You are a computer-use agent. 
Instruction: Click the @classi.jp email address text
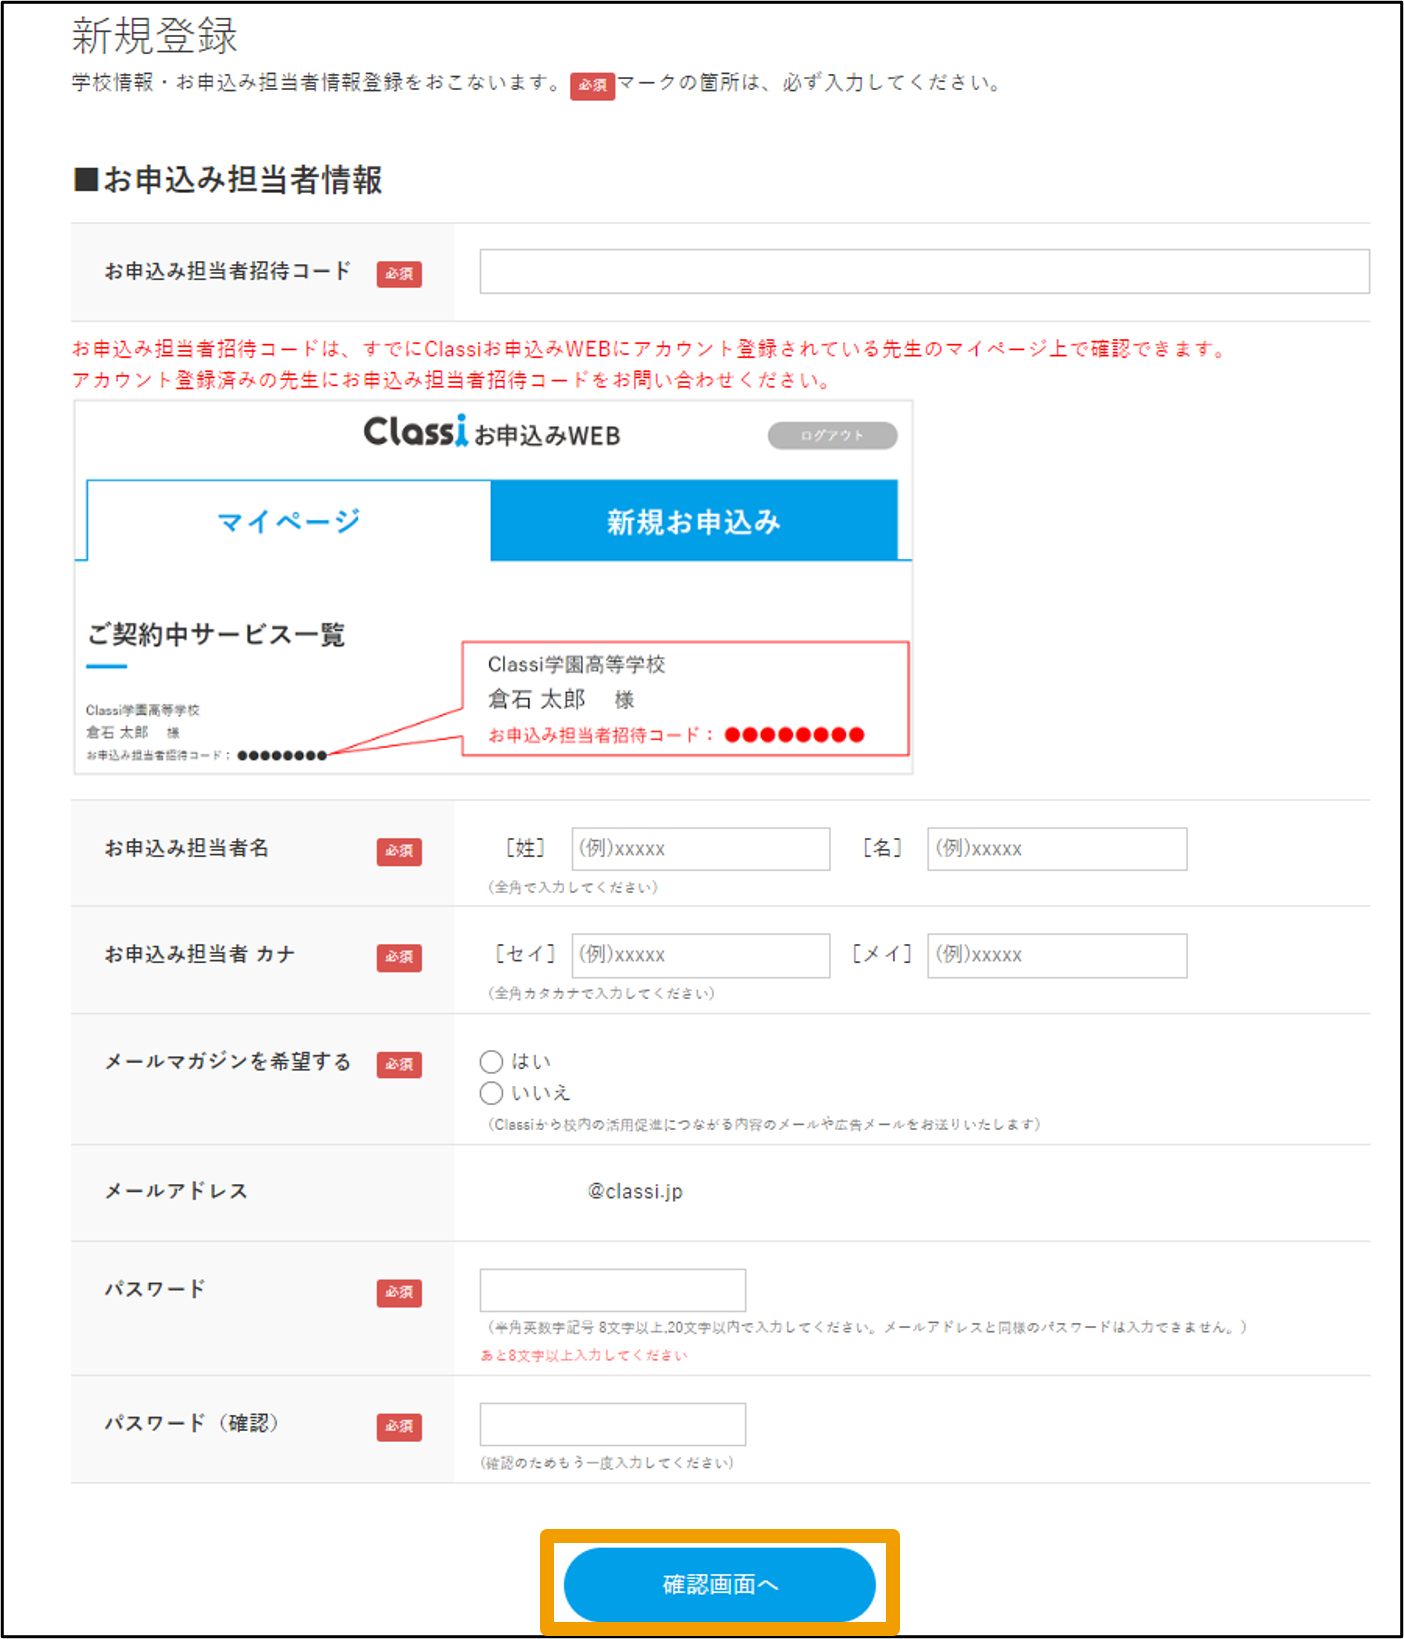click(x=635, y=1191)
